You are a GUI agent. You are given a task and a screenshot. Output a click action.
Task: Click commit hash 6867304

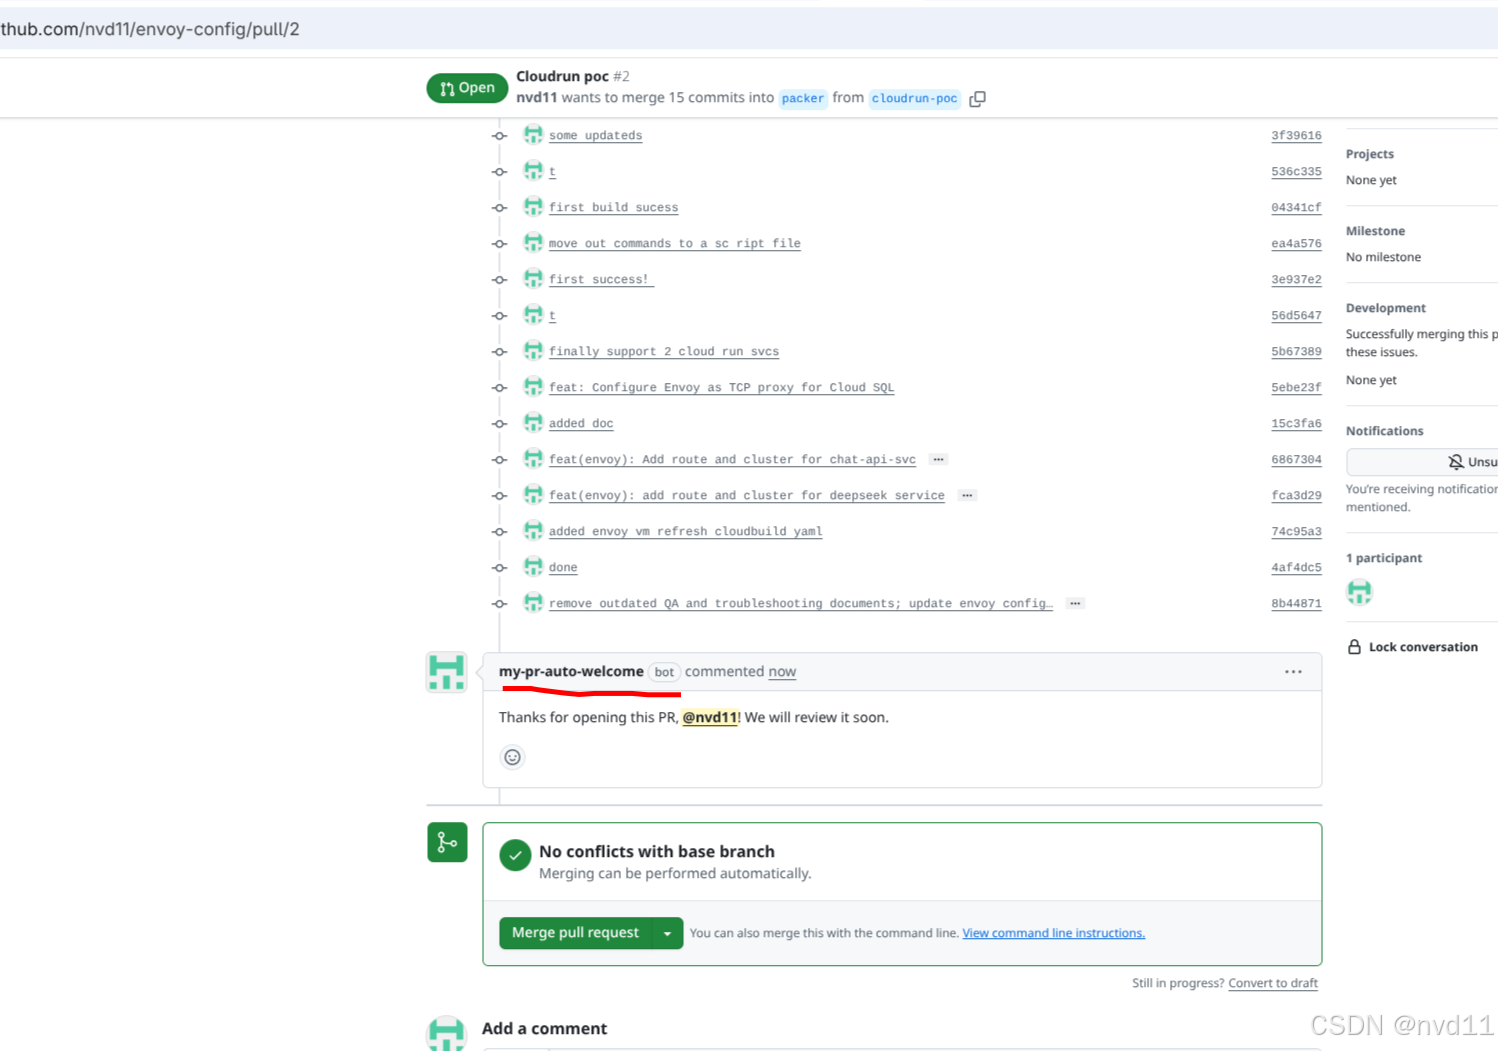[x=1296, y=460]
